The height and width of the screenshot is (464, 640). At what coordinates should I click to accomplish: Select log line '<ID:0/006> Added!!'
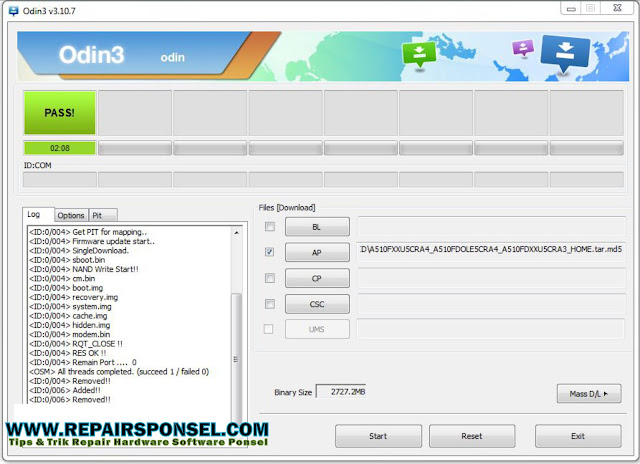tap(65, 391)
